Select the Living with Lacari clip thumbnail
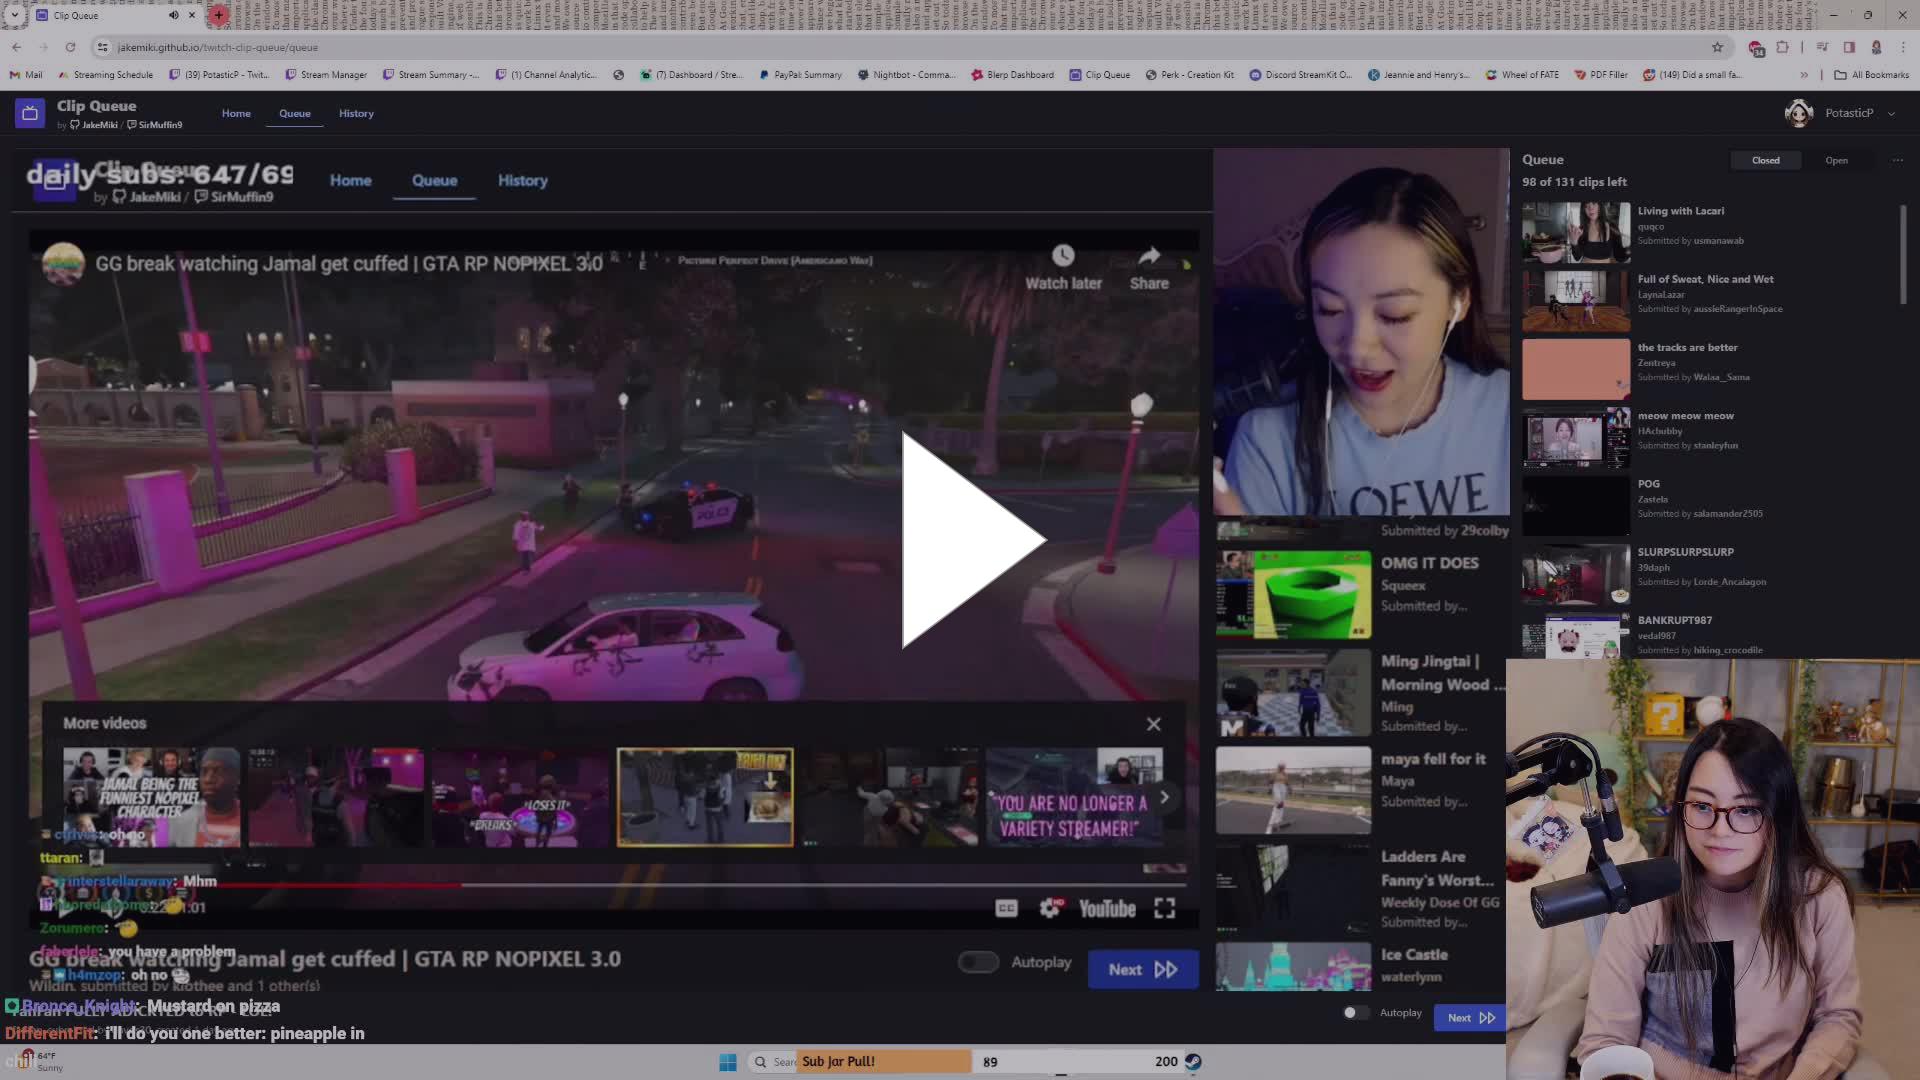This screenshot has height=1080, width=1920. pos(1576,232)
